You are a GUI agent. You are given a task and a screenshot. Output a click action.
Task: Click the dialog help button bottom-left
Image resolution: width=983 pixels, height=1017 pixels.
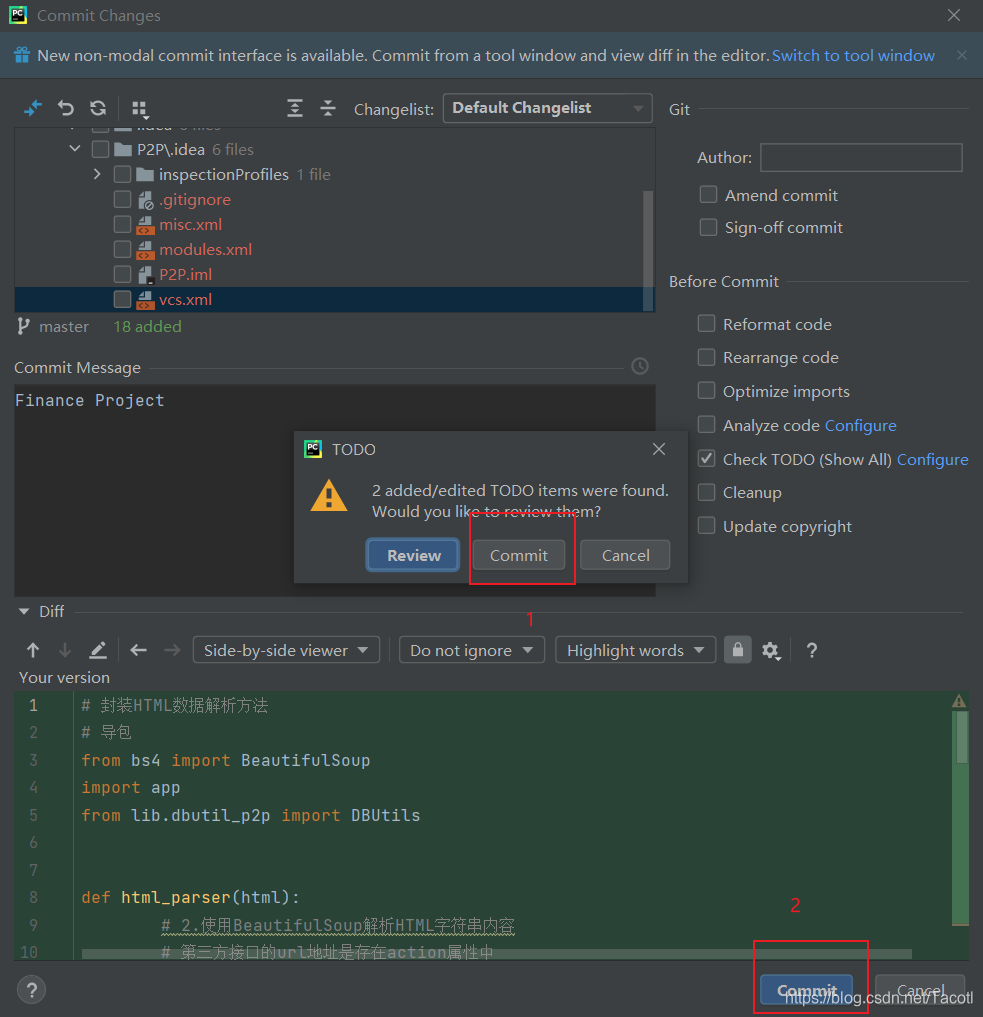pyautogui.click(x=32, y=990)
